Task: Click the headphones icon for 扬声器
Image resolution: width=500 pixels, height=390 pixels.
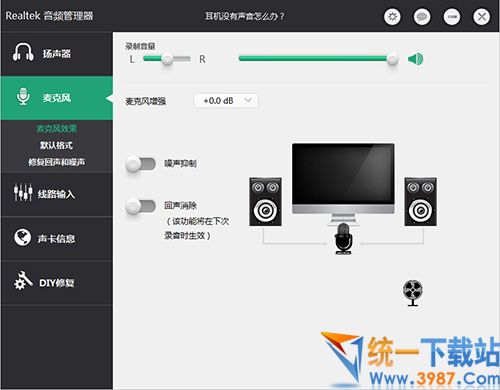Action: 23,52
